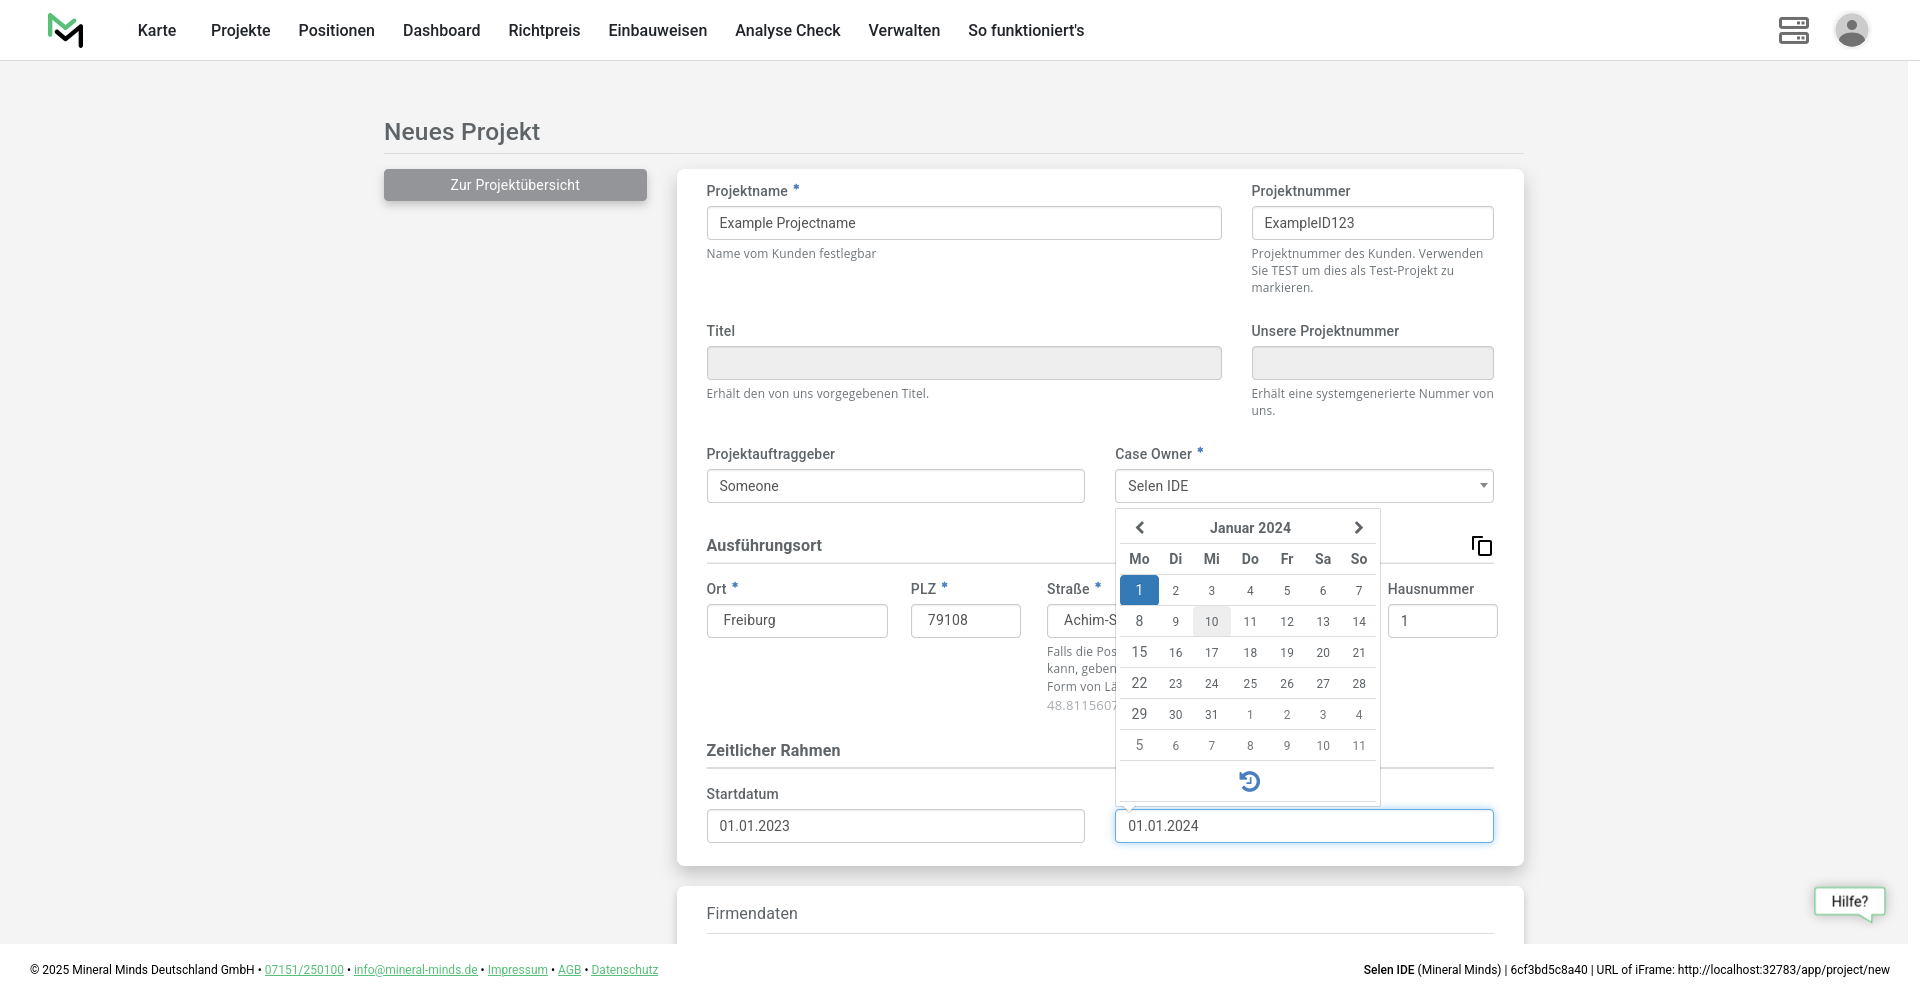The image size is (1920, 994).
Task: Open the Hilfe? help bubble
Action: pos(1849,902)
